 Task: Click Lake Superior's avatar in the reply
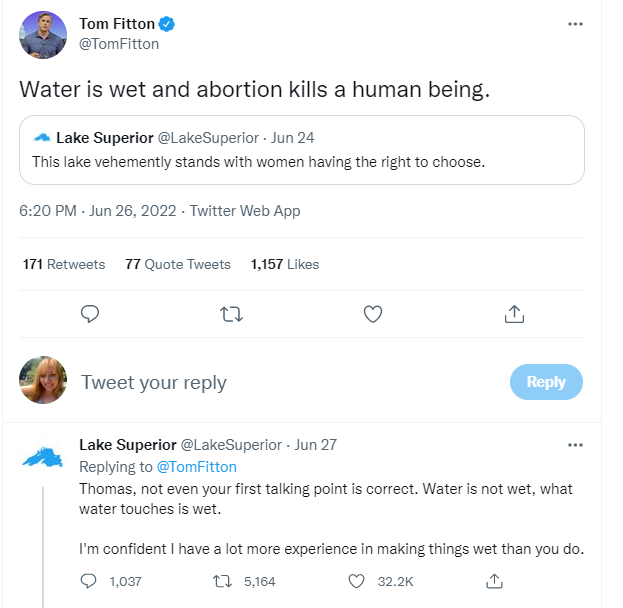pyautogui.click(x=44, y=456)
